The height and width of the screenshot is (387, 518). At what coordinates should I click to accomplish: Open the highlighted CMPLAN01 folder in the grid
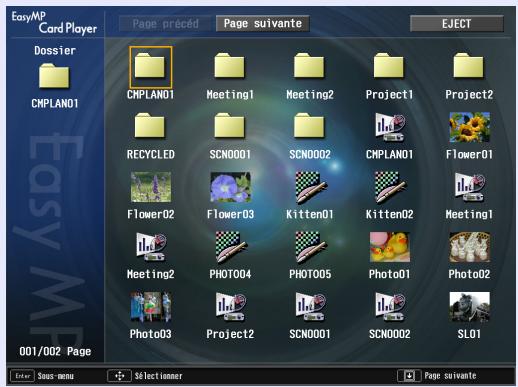tap(151, 67)
